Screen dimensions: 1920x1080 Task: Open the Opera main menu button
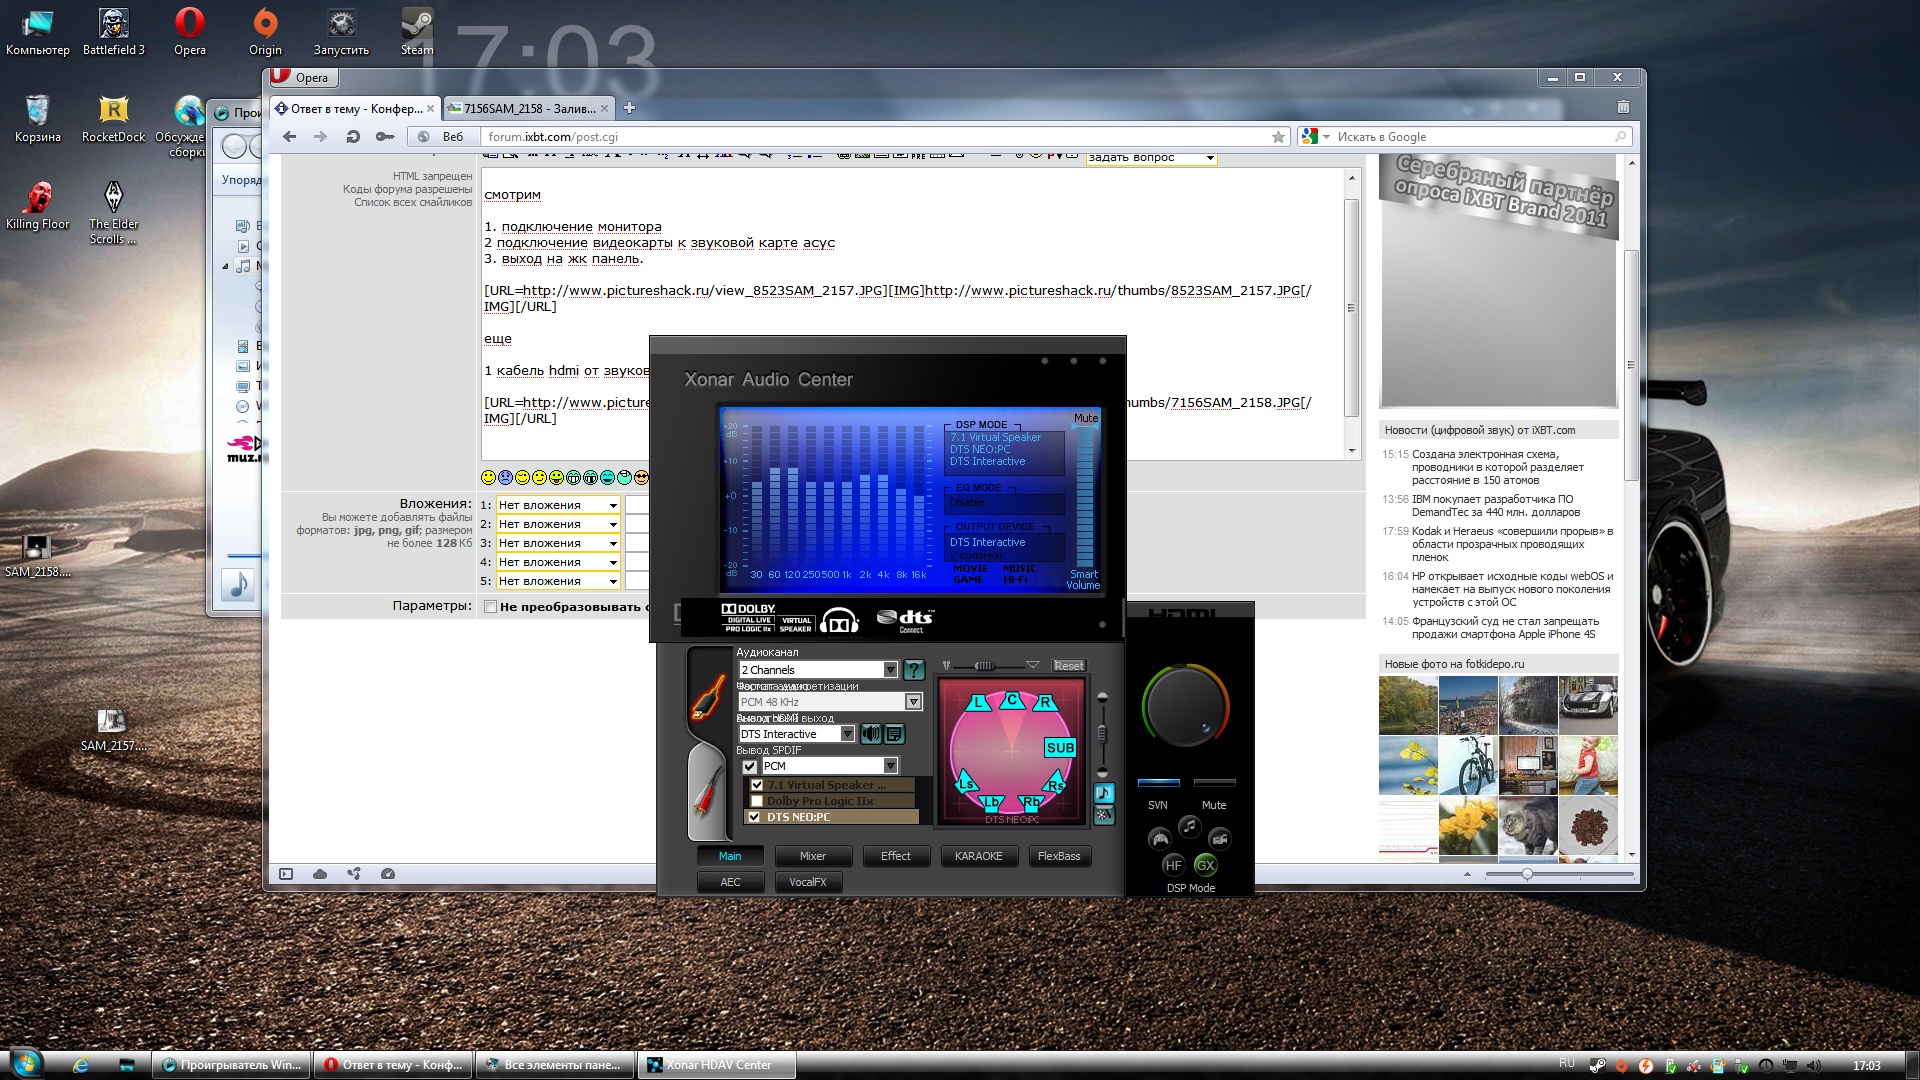pos(304,77)
